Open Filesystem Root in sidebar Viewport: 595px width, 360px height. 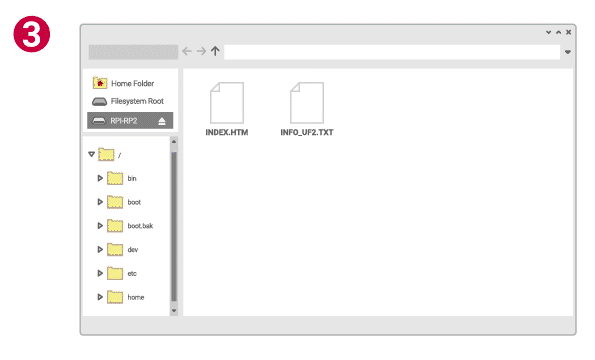click(x=128, y=101)
